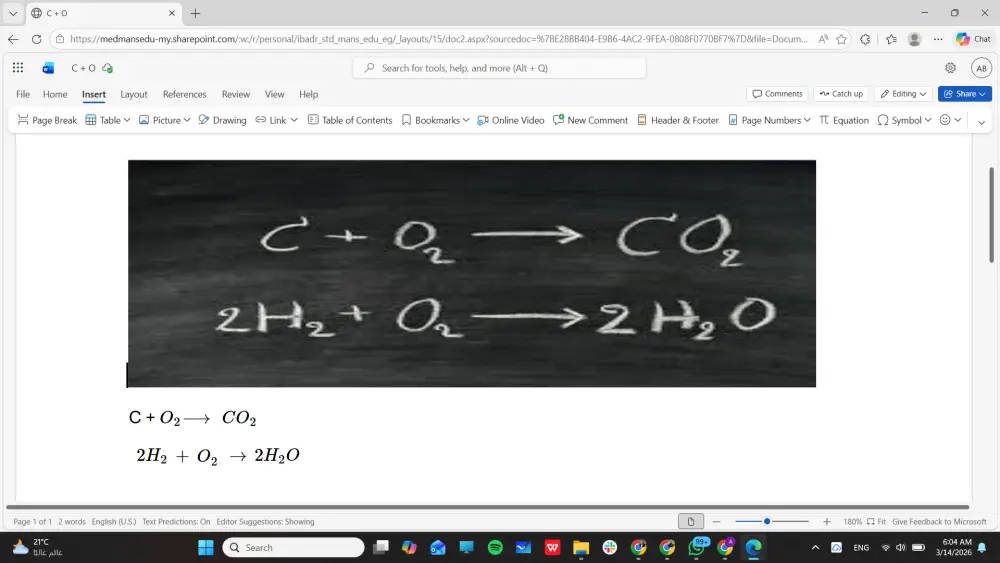Open Copilot Chat in browser
Screen dimensions: 1000x563
point(973,39)
